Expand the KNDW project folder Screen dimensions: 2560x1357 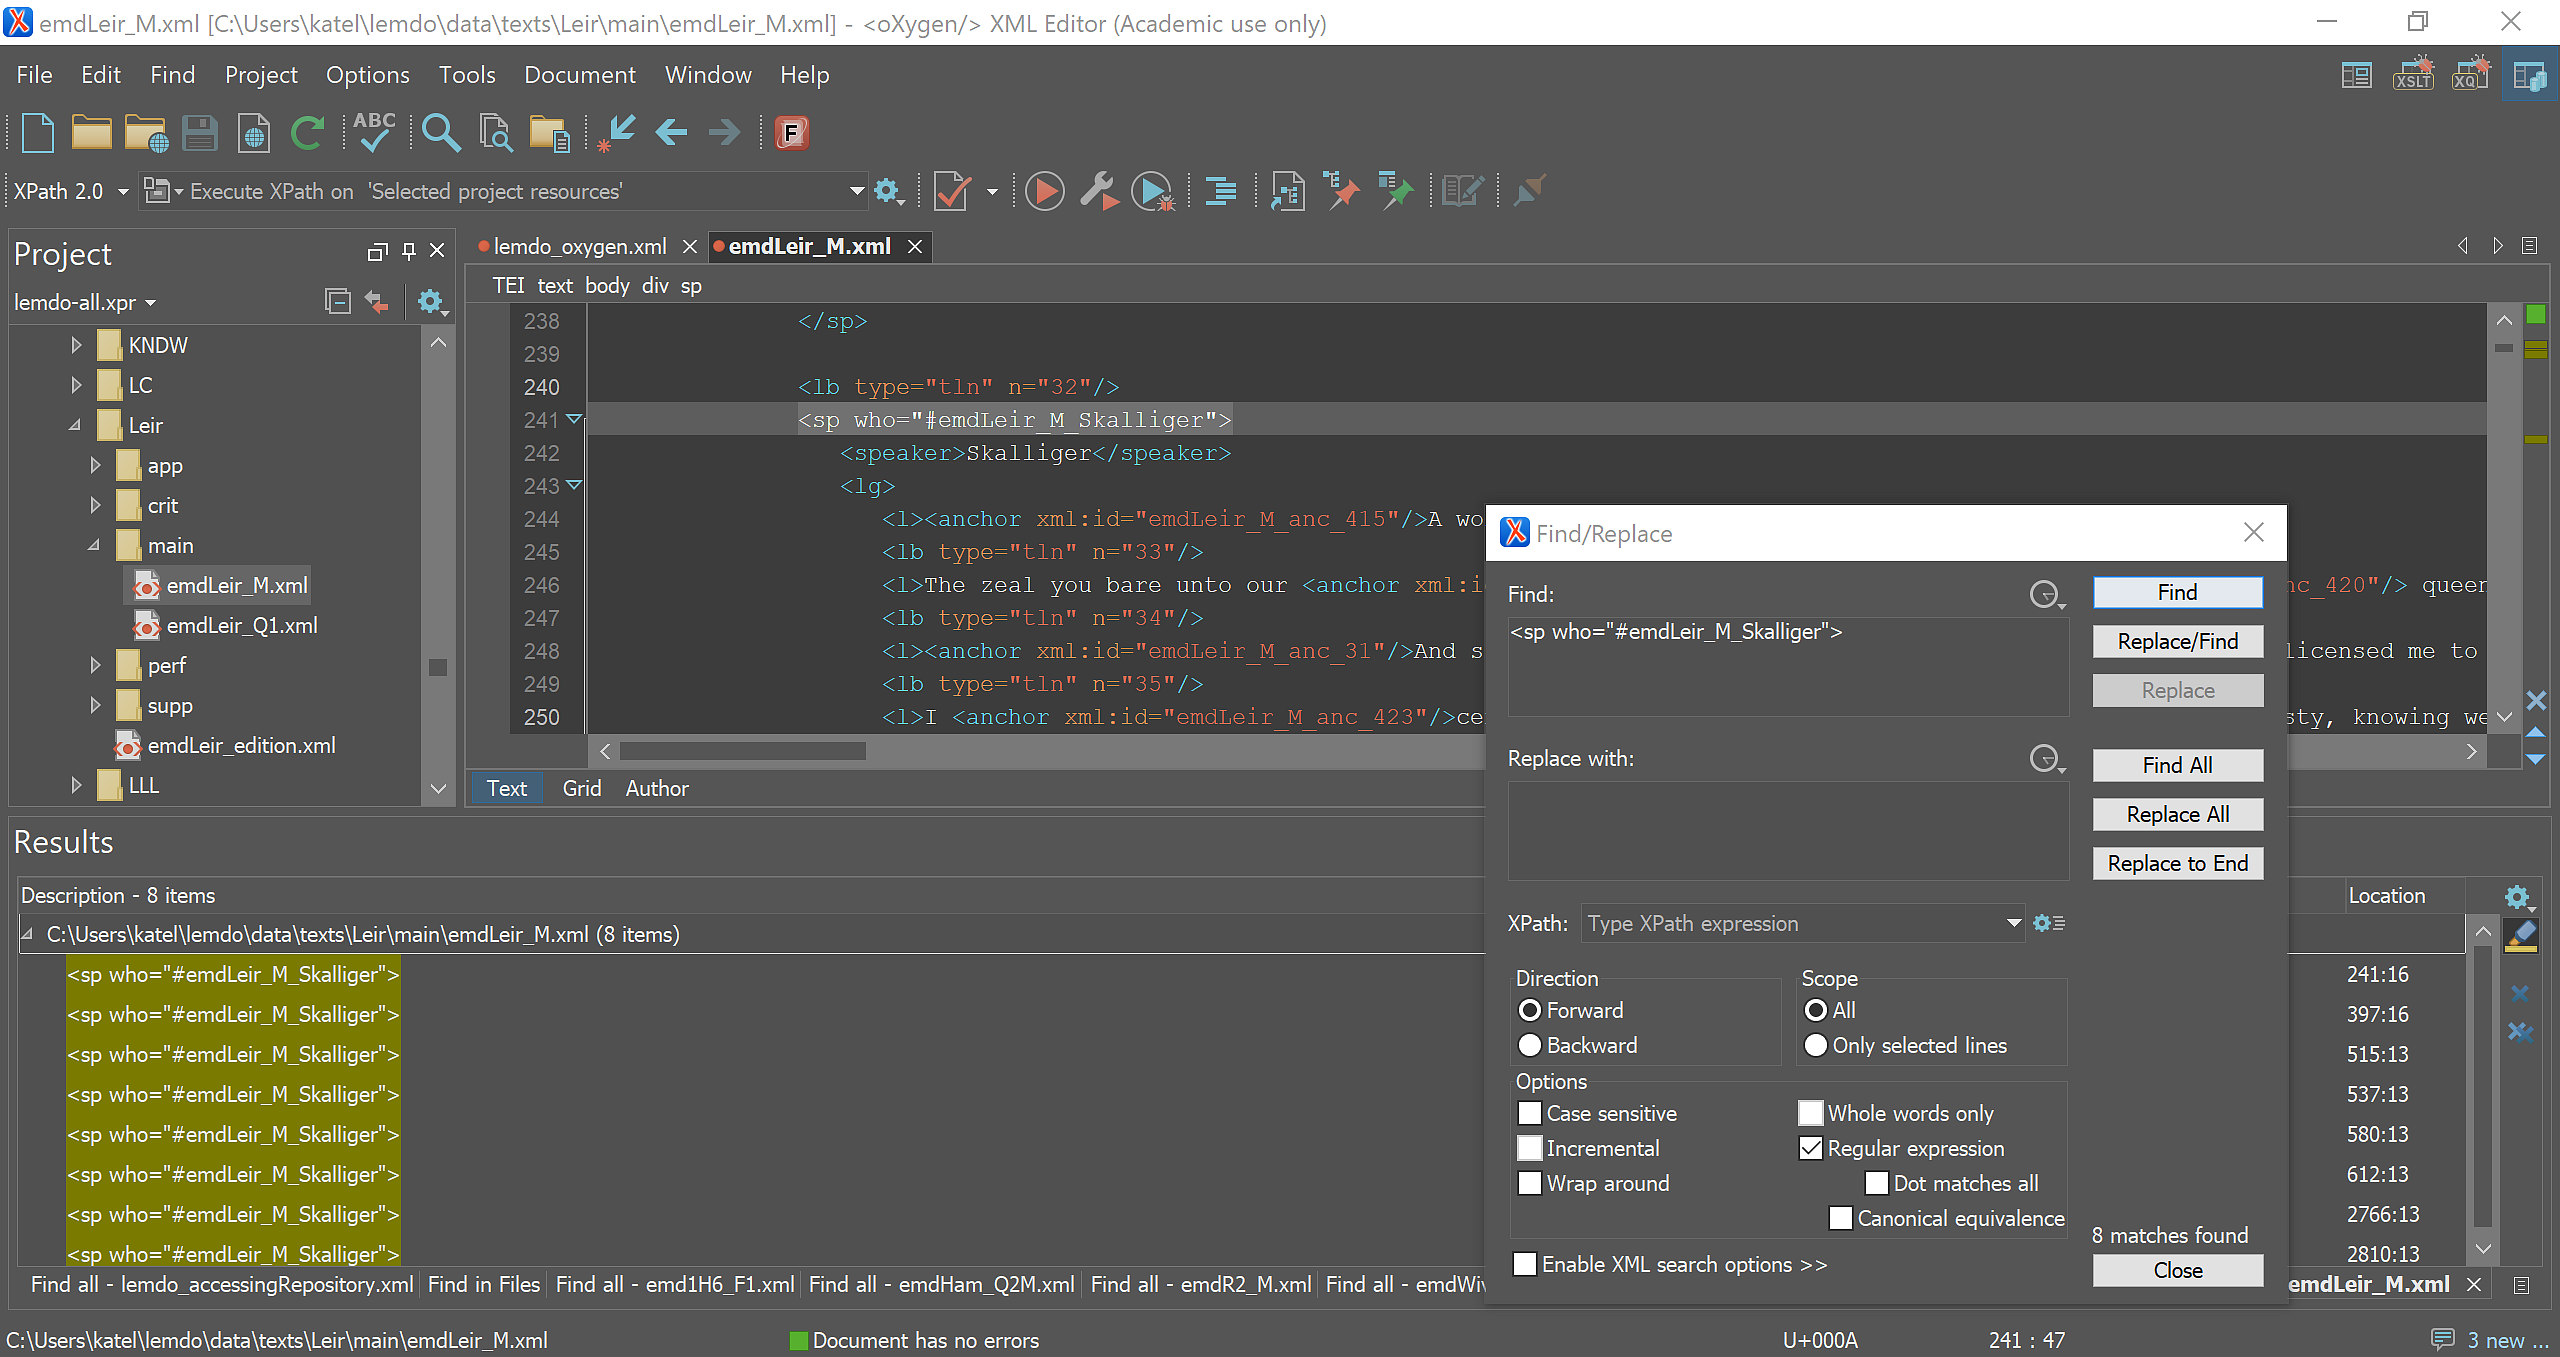76,345
